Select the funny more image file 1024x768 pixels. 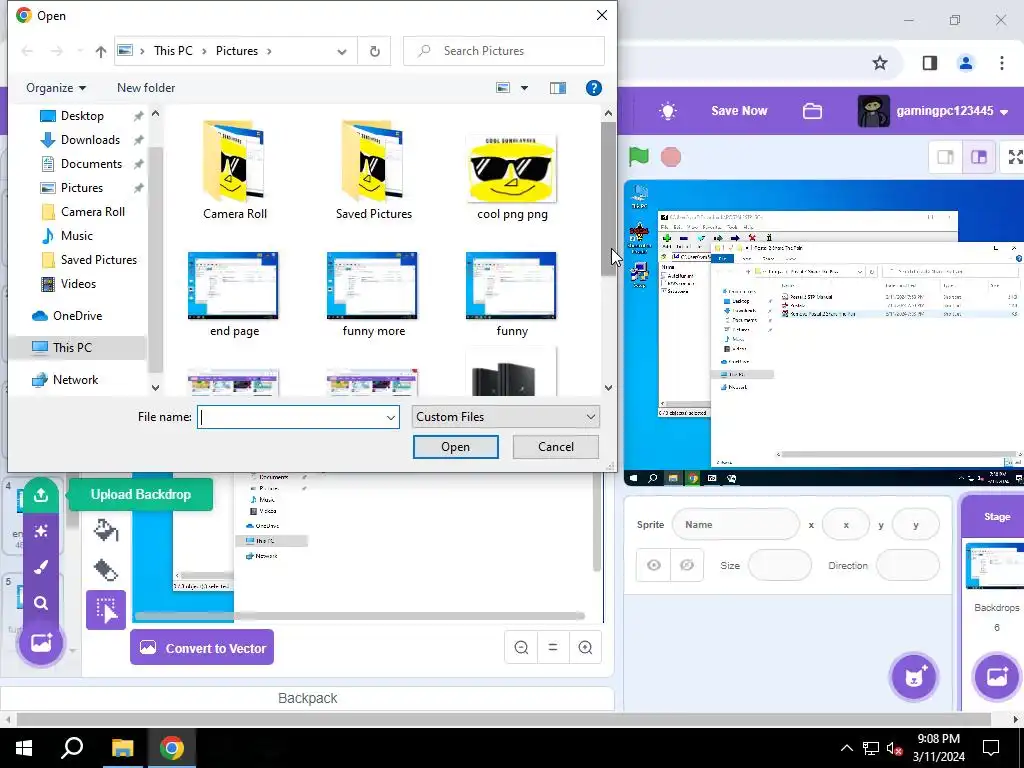click(x=374, y=295)
